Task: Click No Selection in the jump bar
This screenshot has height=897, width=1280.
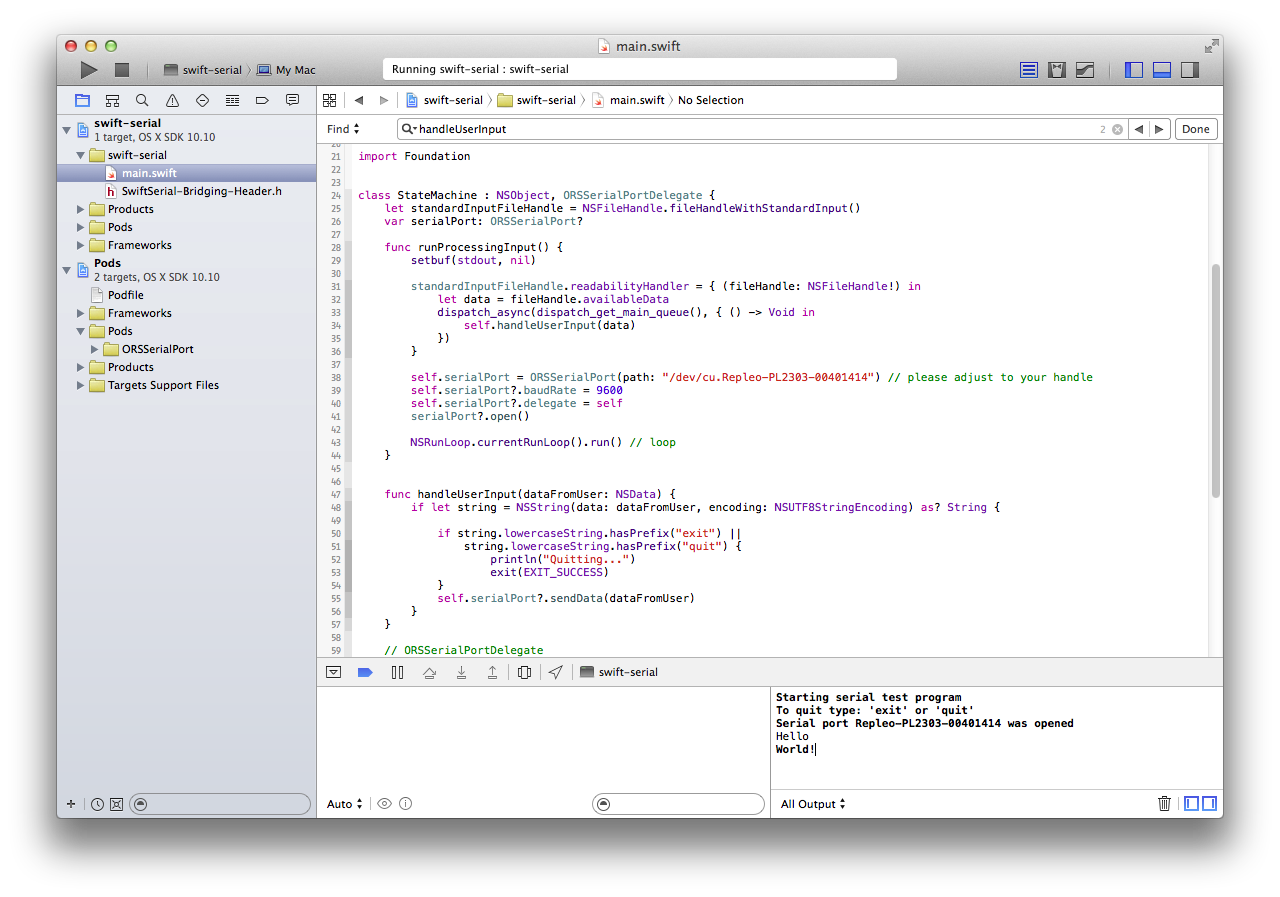Action: tap(711, 100)
